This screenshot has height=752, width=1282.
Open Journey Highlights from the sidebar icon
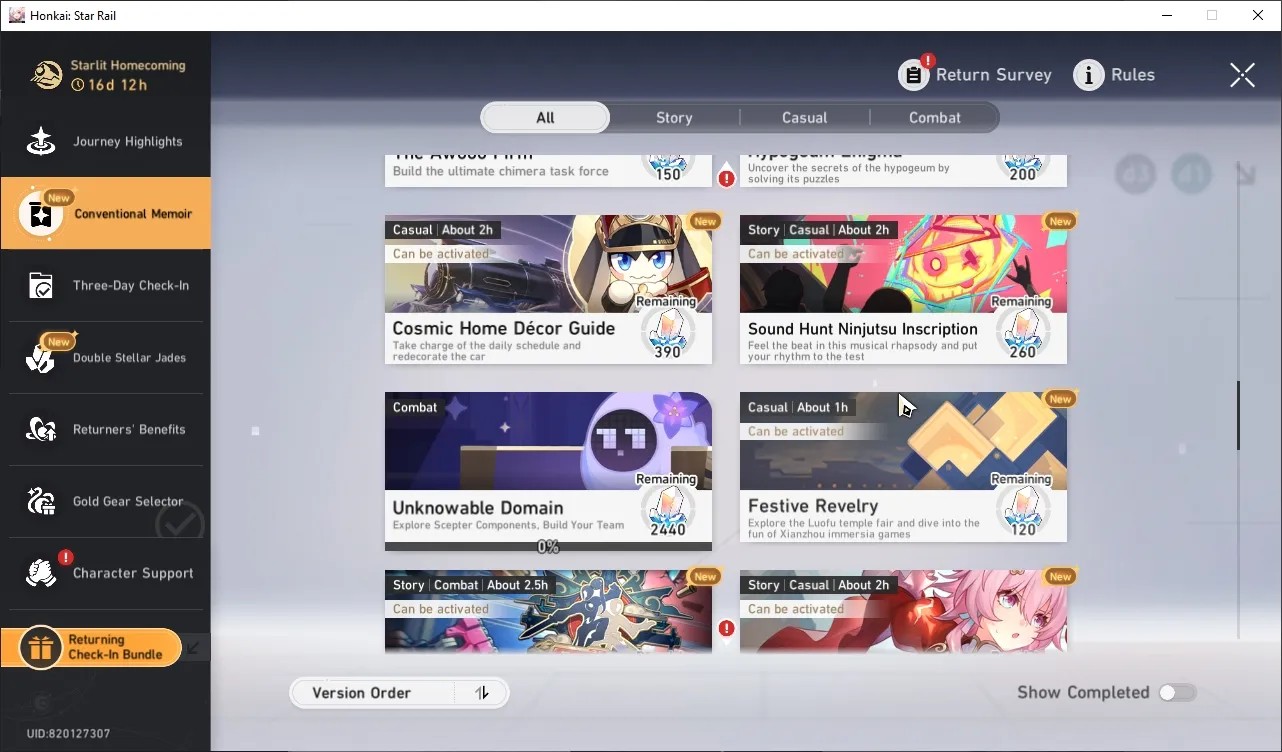(41, 142)
